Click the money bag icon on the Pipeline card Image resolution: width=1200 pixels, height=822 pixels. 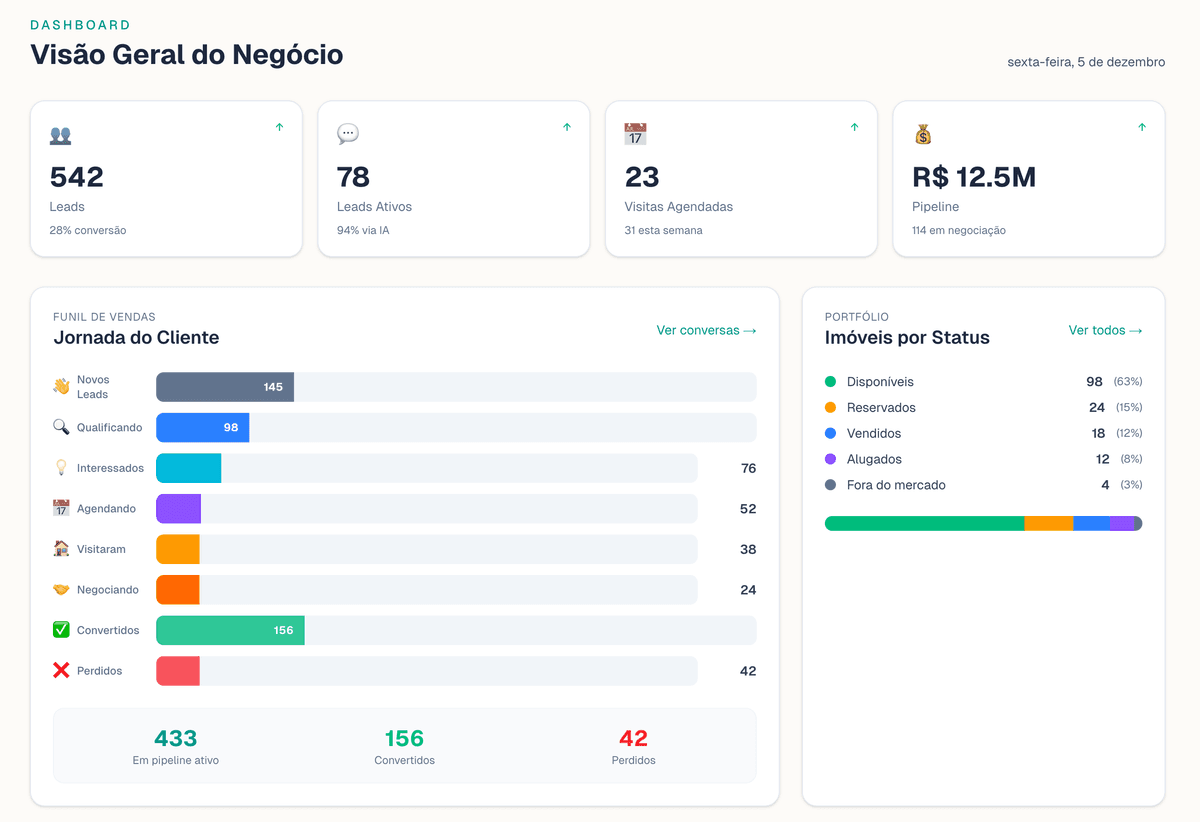click(x=922, y=133)
